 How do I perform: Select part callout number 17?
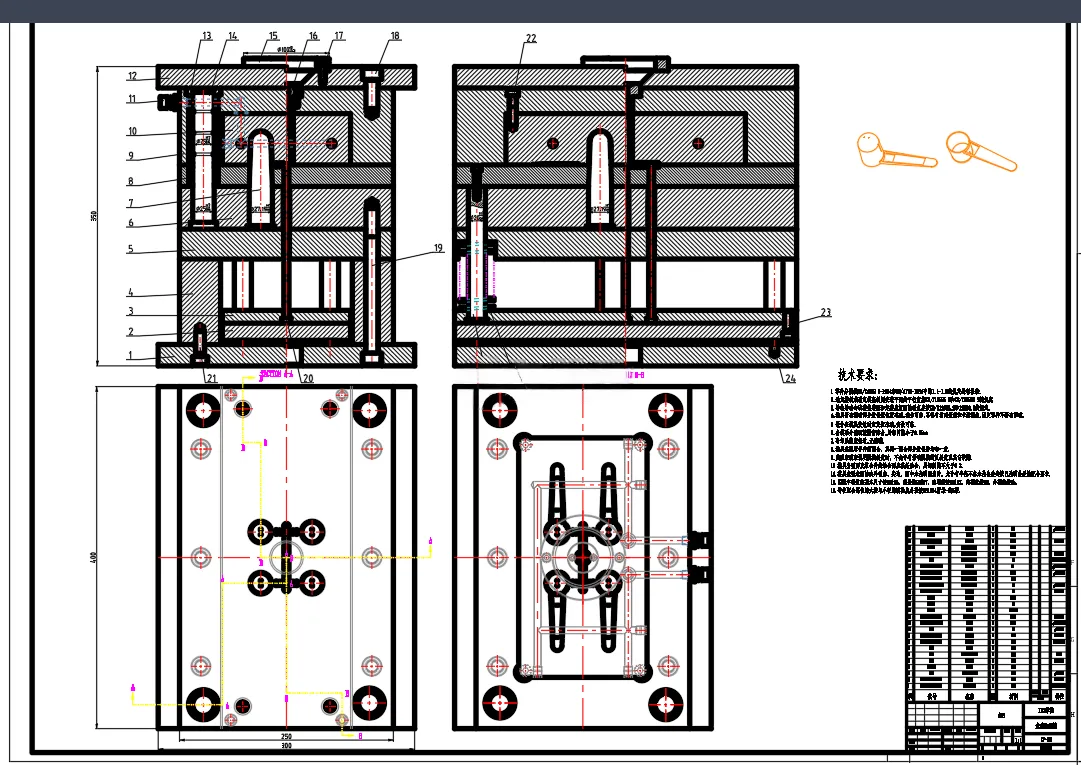coord(339,36)
